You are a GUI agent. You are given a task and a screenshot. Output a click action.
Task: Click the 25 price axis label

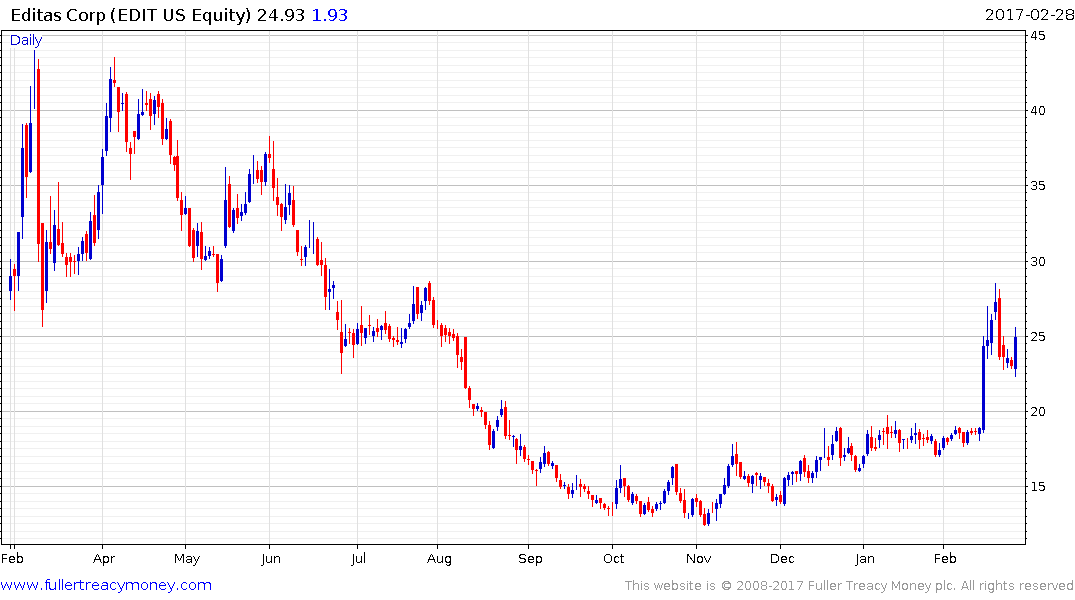click(x=1038, y=336)
